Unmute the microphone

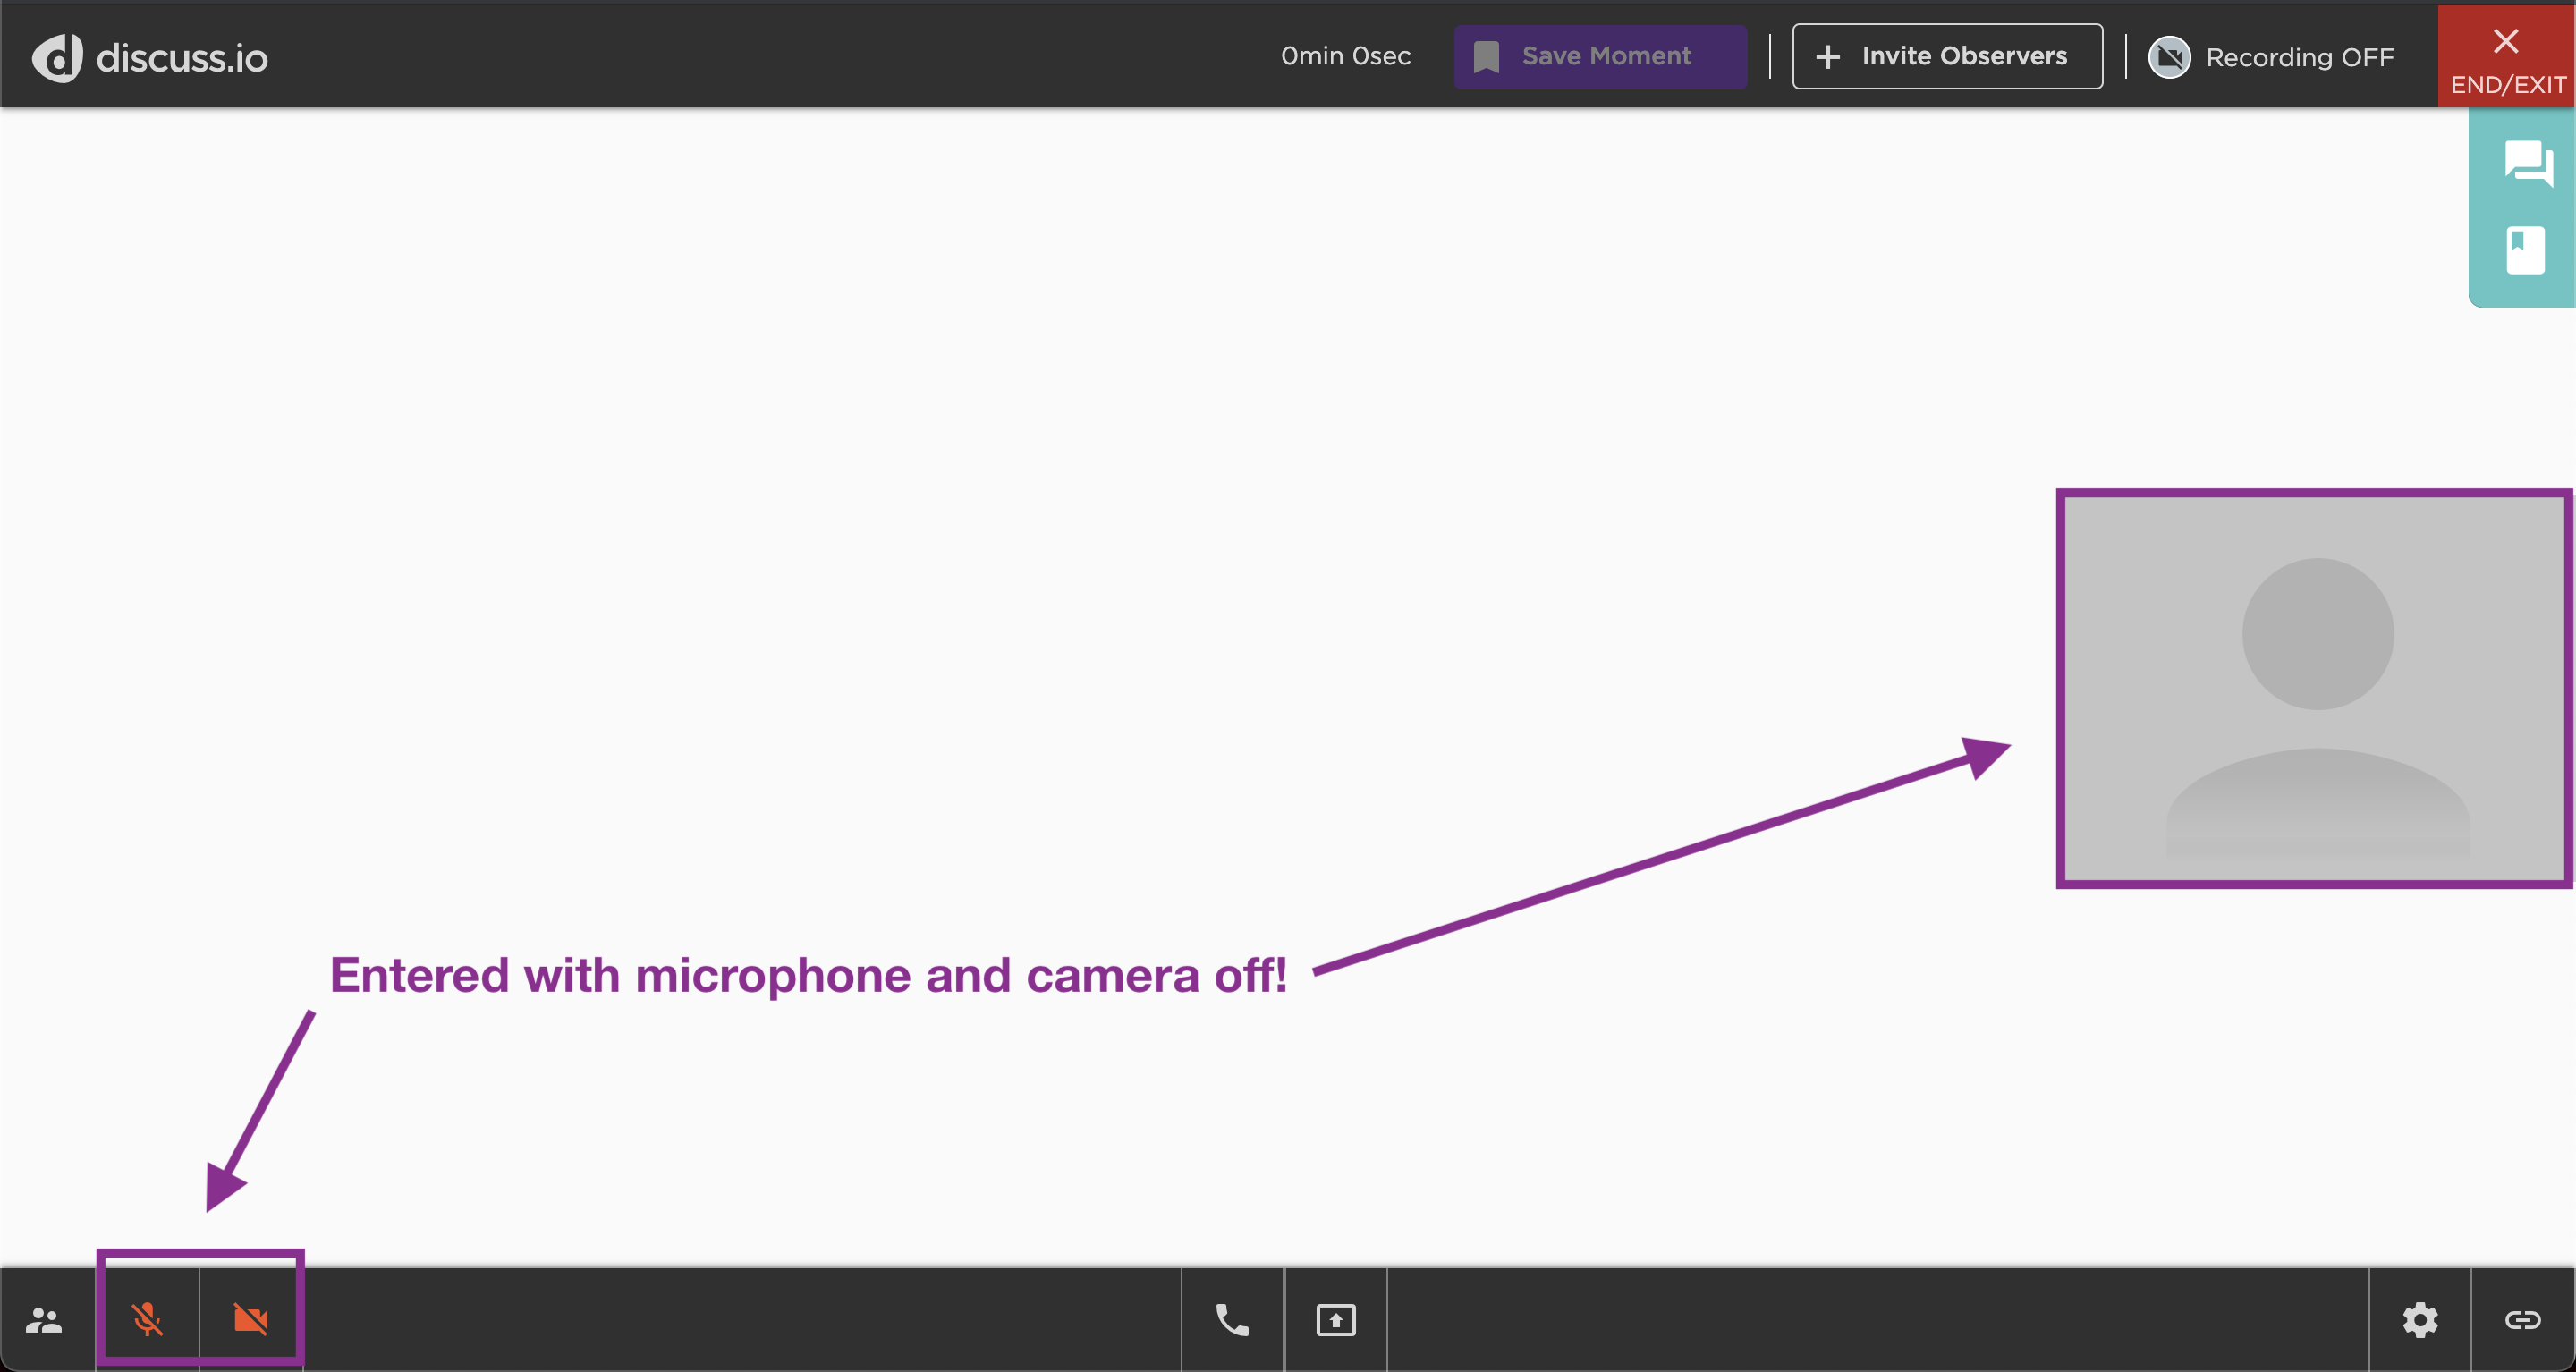tap(148, 1320)
